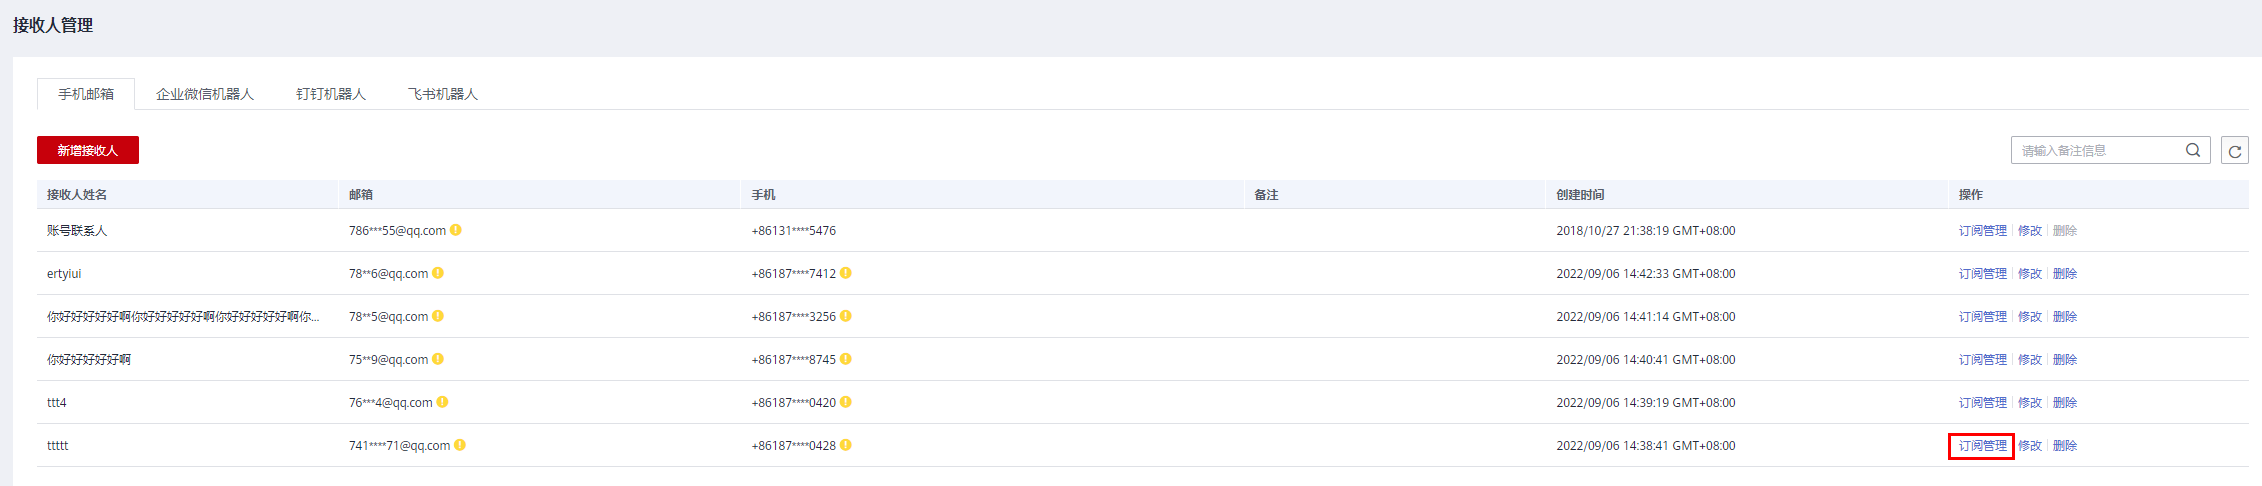This screenshot has height=486, width=2262.
Task: Open the 飞书机器人 tab
Action: tap(443, 94)
